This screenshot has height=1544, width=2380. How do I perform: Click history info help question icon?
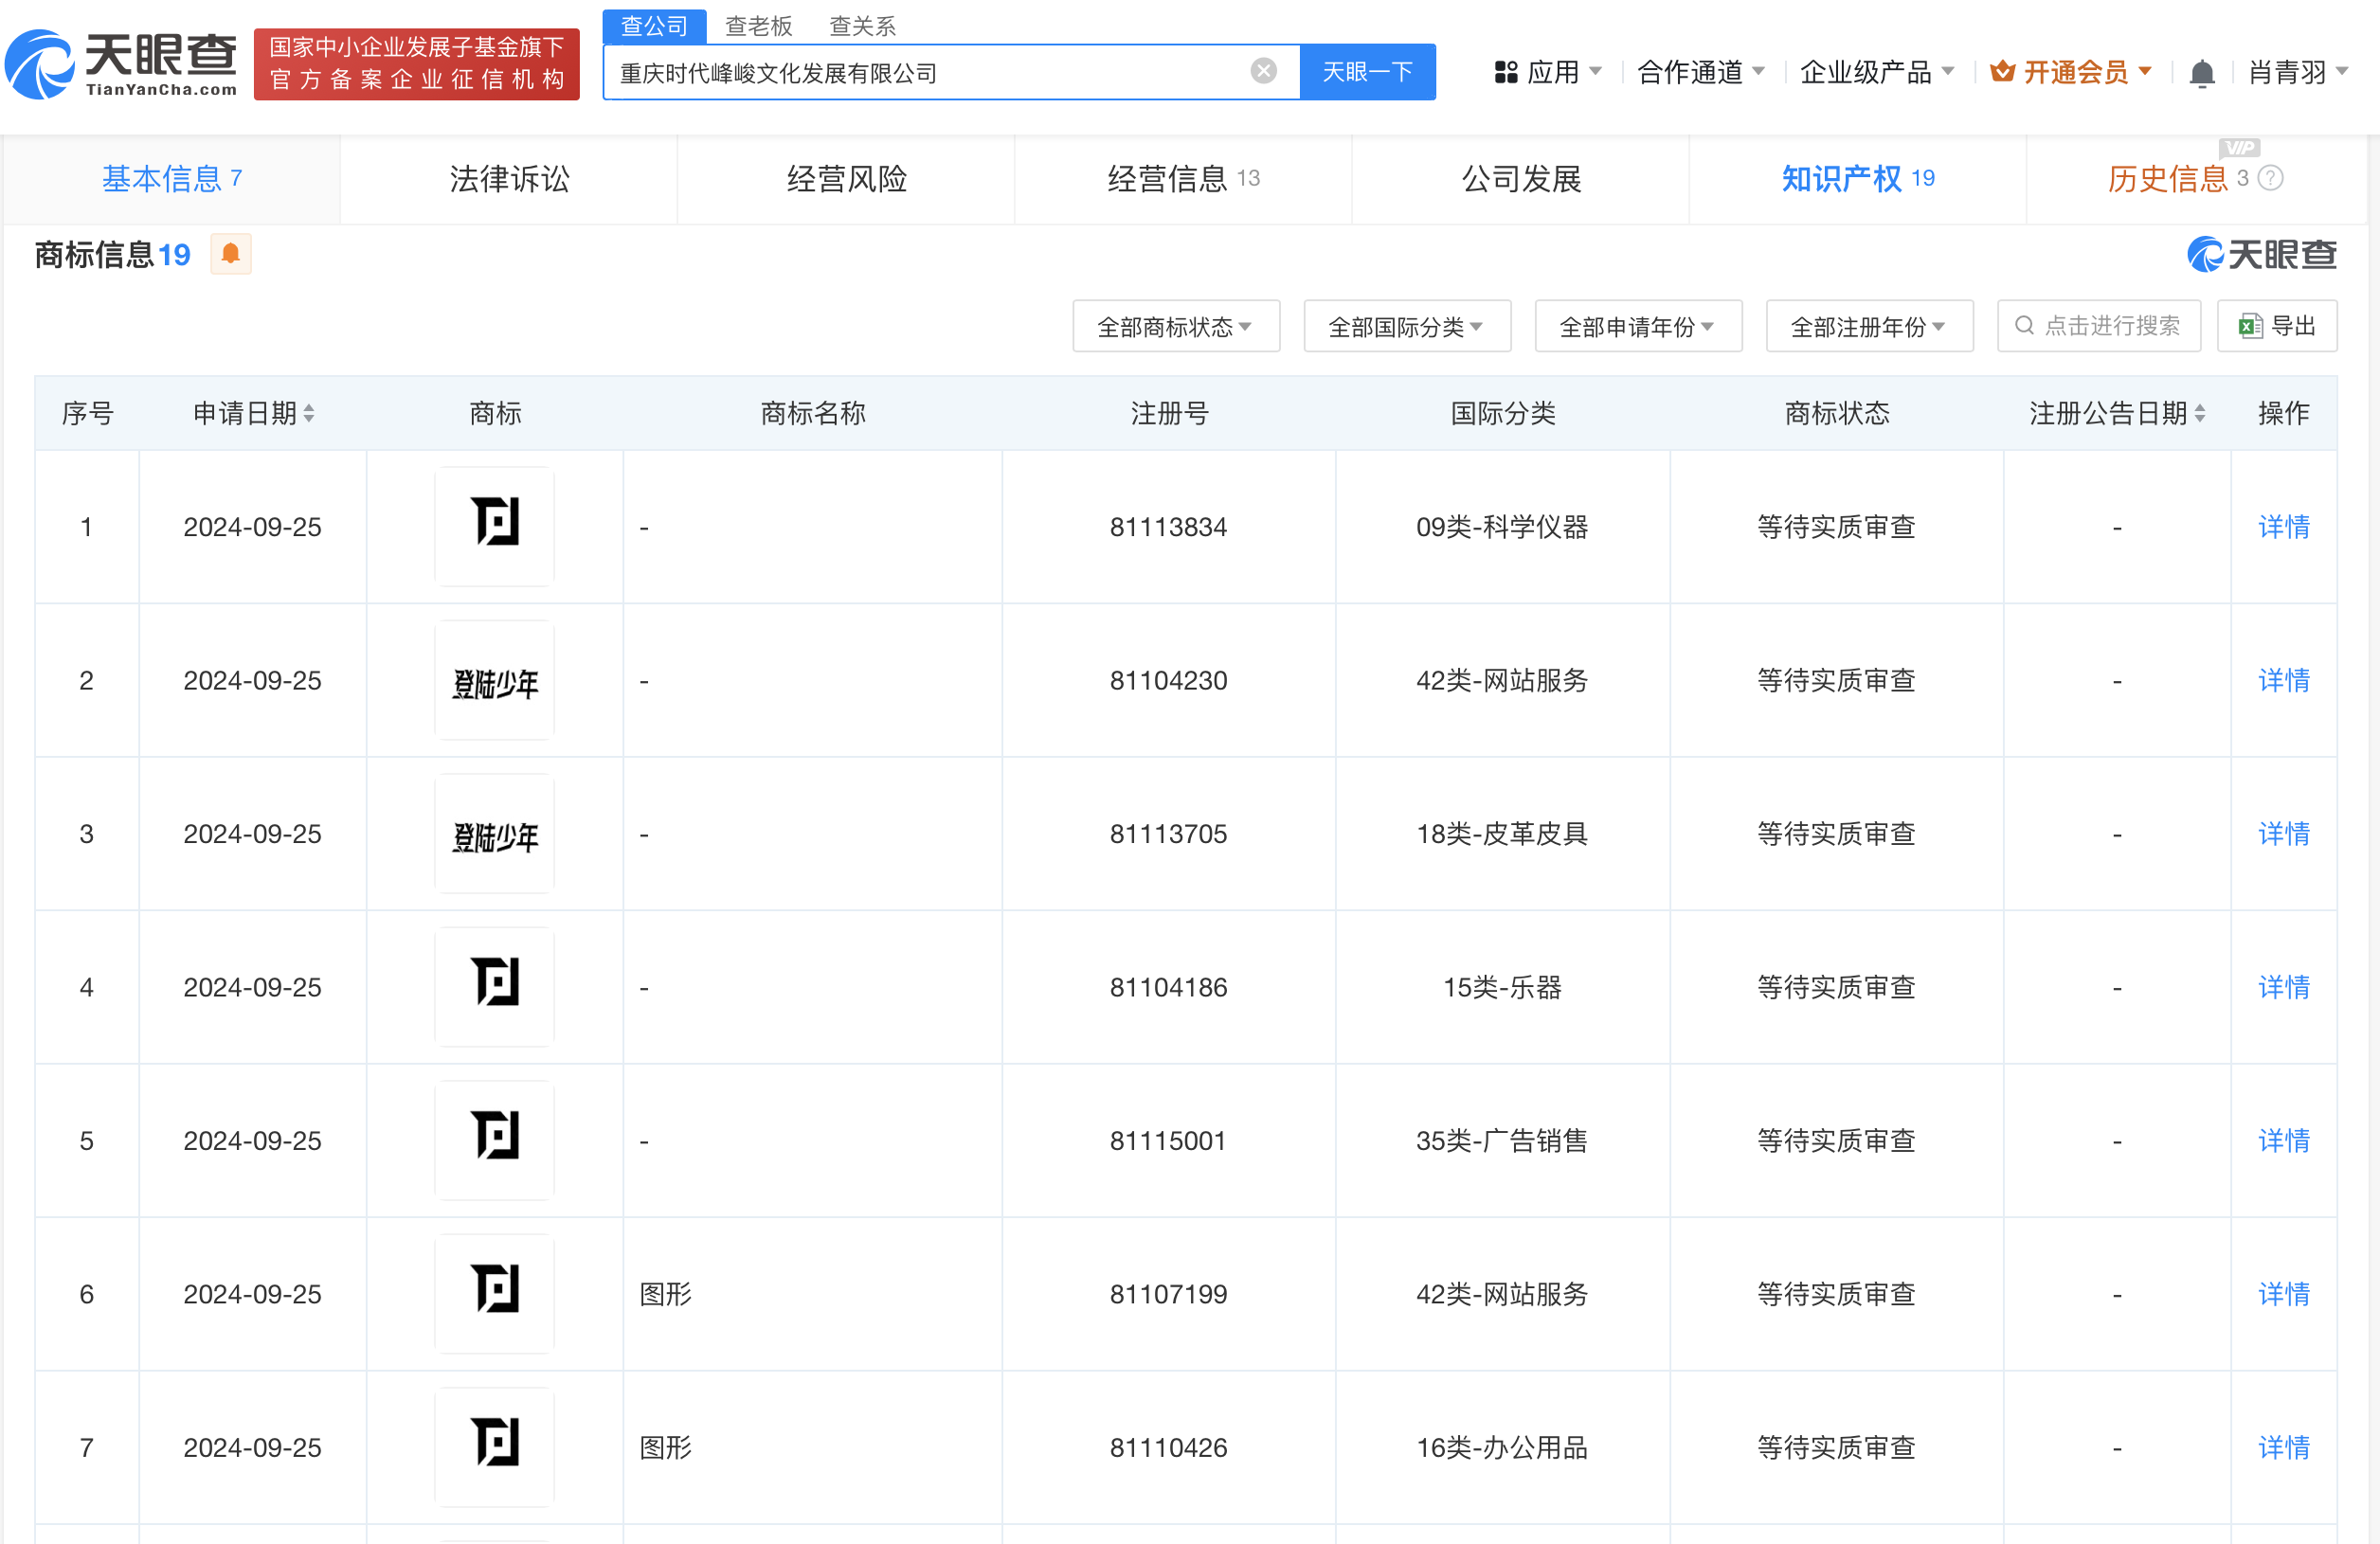point(2271,179)
